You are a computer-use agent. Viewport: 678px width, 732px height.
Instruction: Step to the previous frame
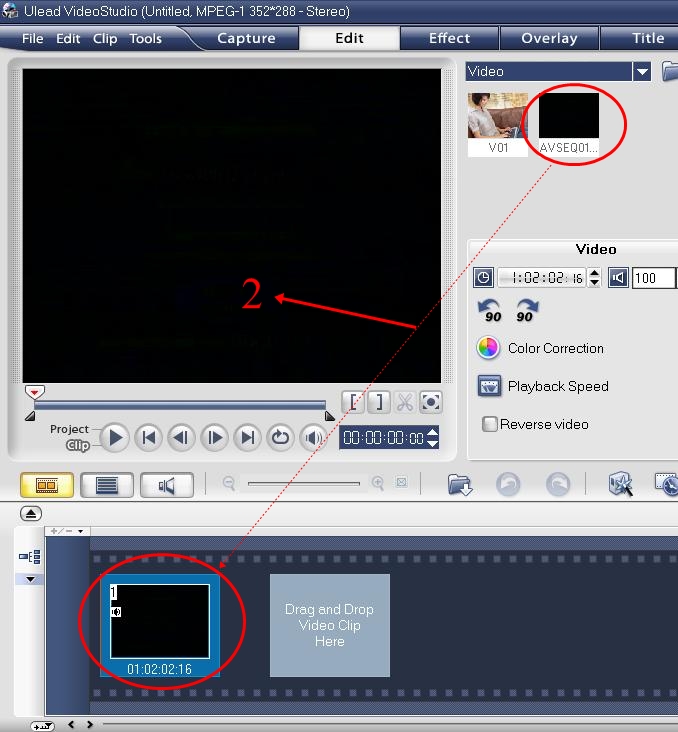pos(181,438)
